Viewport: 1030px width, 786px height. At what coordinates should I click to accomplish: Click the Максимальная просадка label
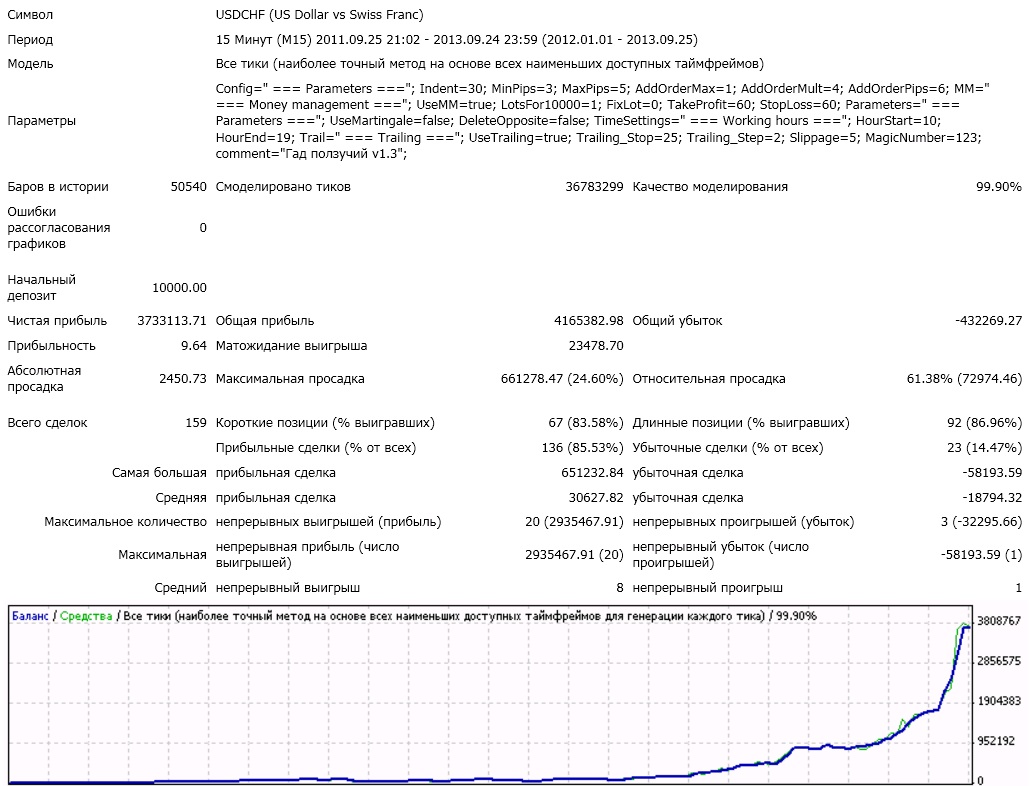coord(290,378)
